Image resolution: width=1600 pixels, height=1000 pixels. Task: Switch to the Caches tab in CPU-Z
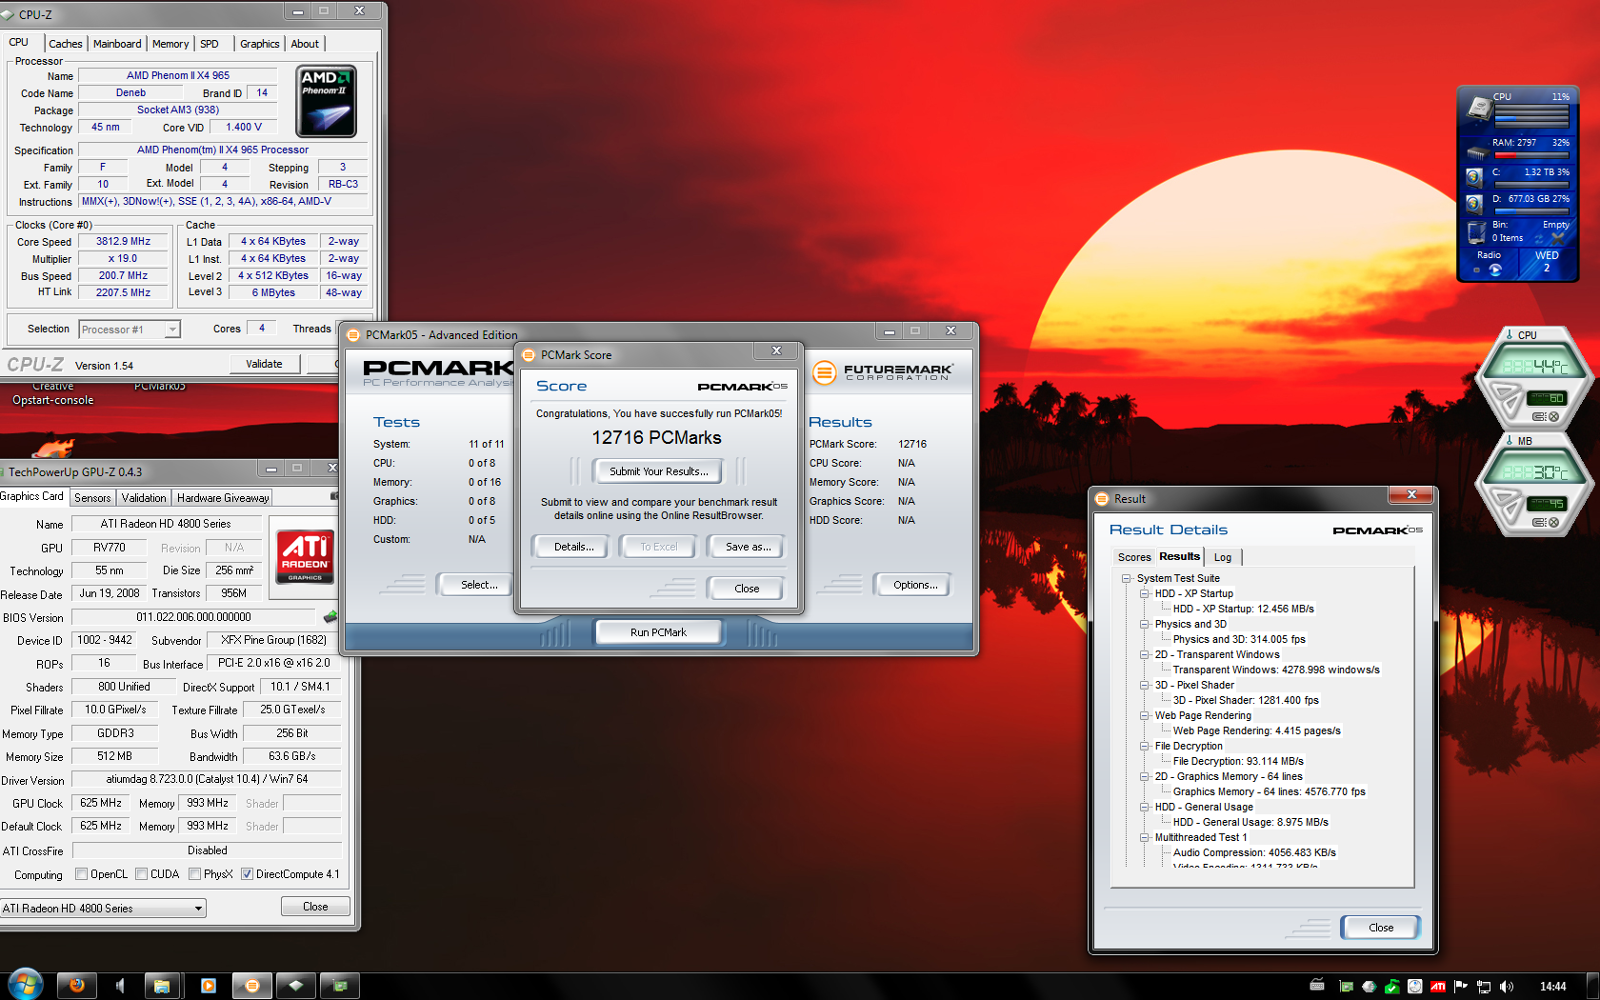[66, 44]
